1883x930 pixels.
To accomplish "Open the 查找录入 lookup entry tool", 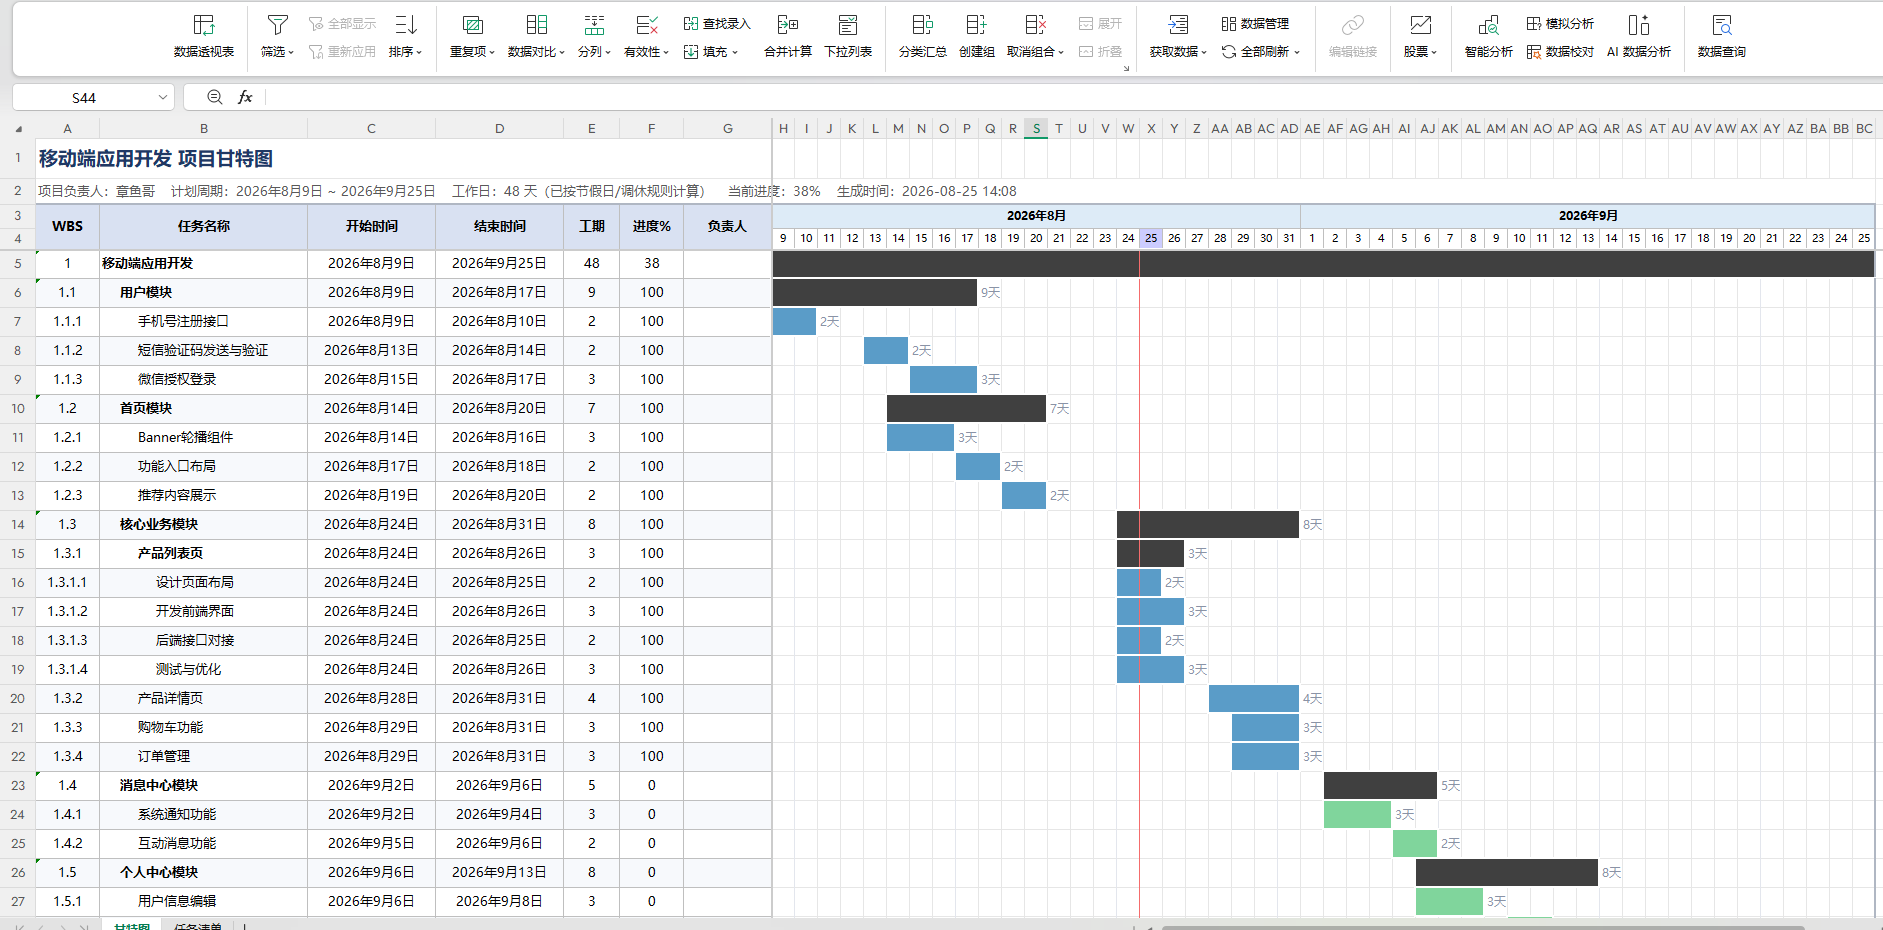I will point(717,24).
